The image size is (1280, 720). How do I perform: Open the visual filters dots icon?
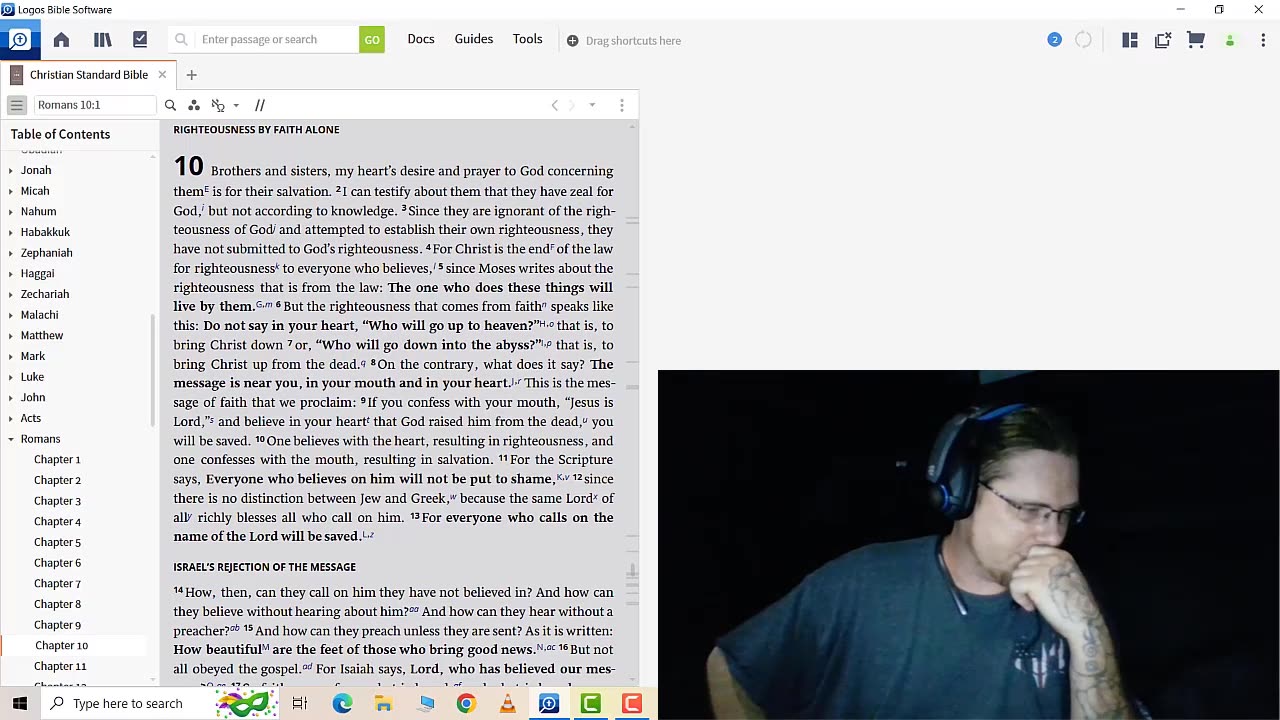(x=193, y=105)
